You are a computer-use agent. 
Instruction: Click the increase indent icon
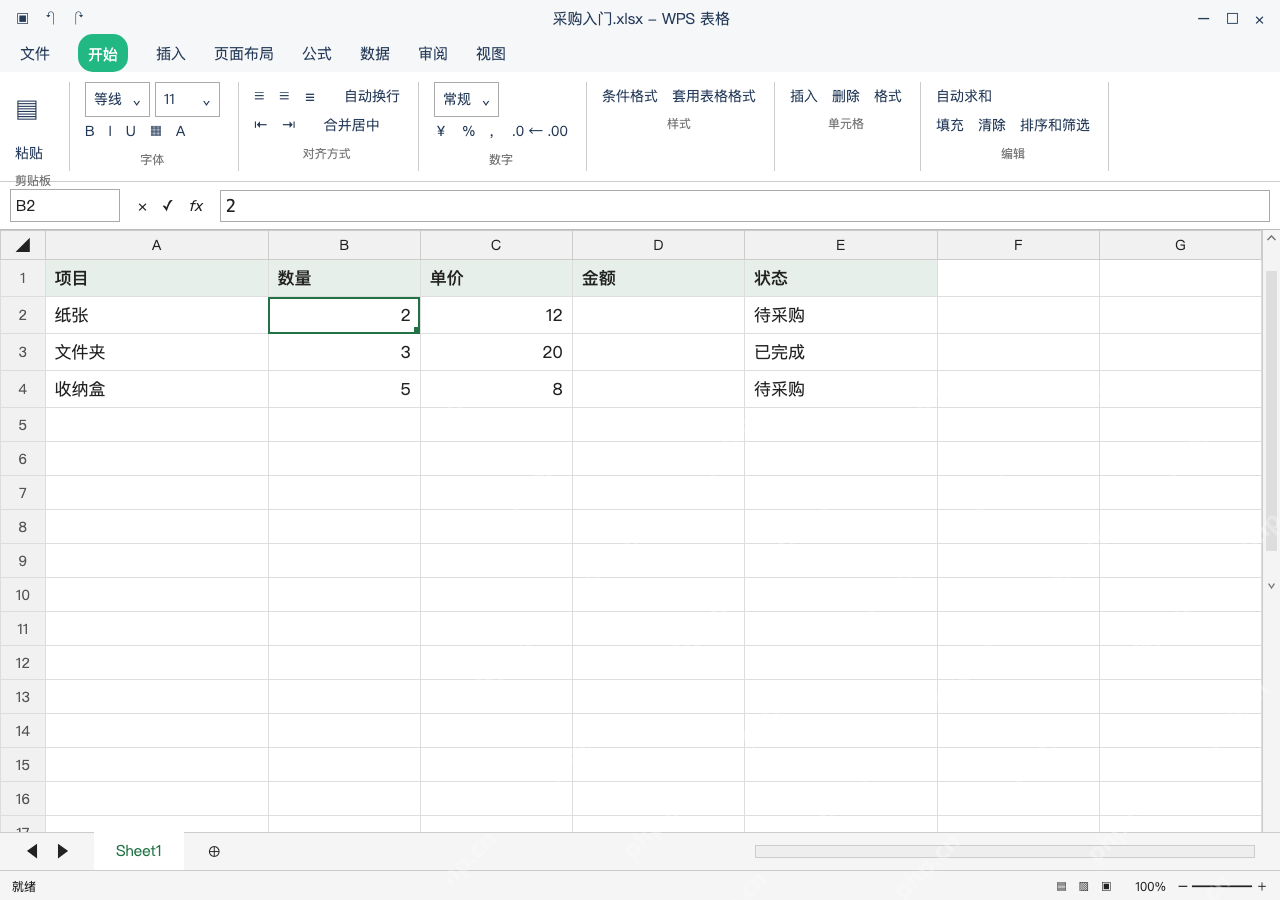tap(289, 125)
